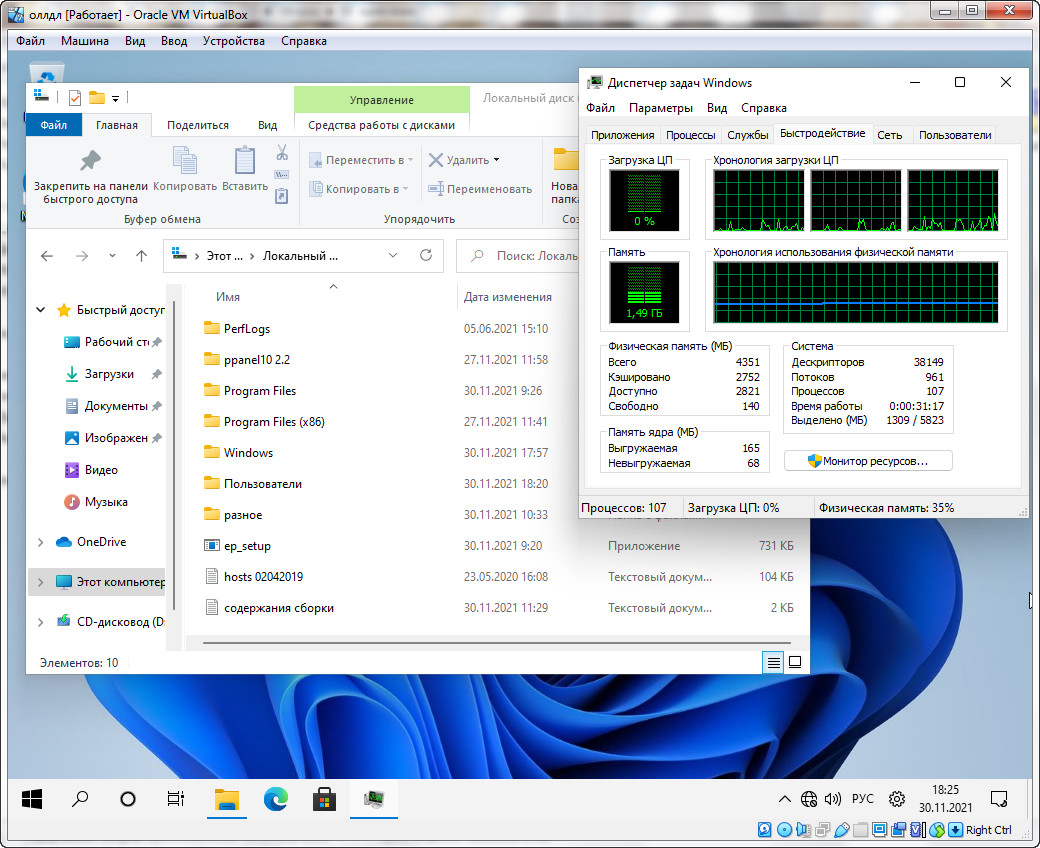Open Microsoft Store from taskbar
This screenshot has width=1040, height=848.
tap(324, 799)
